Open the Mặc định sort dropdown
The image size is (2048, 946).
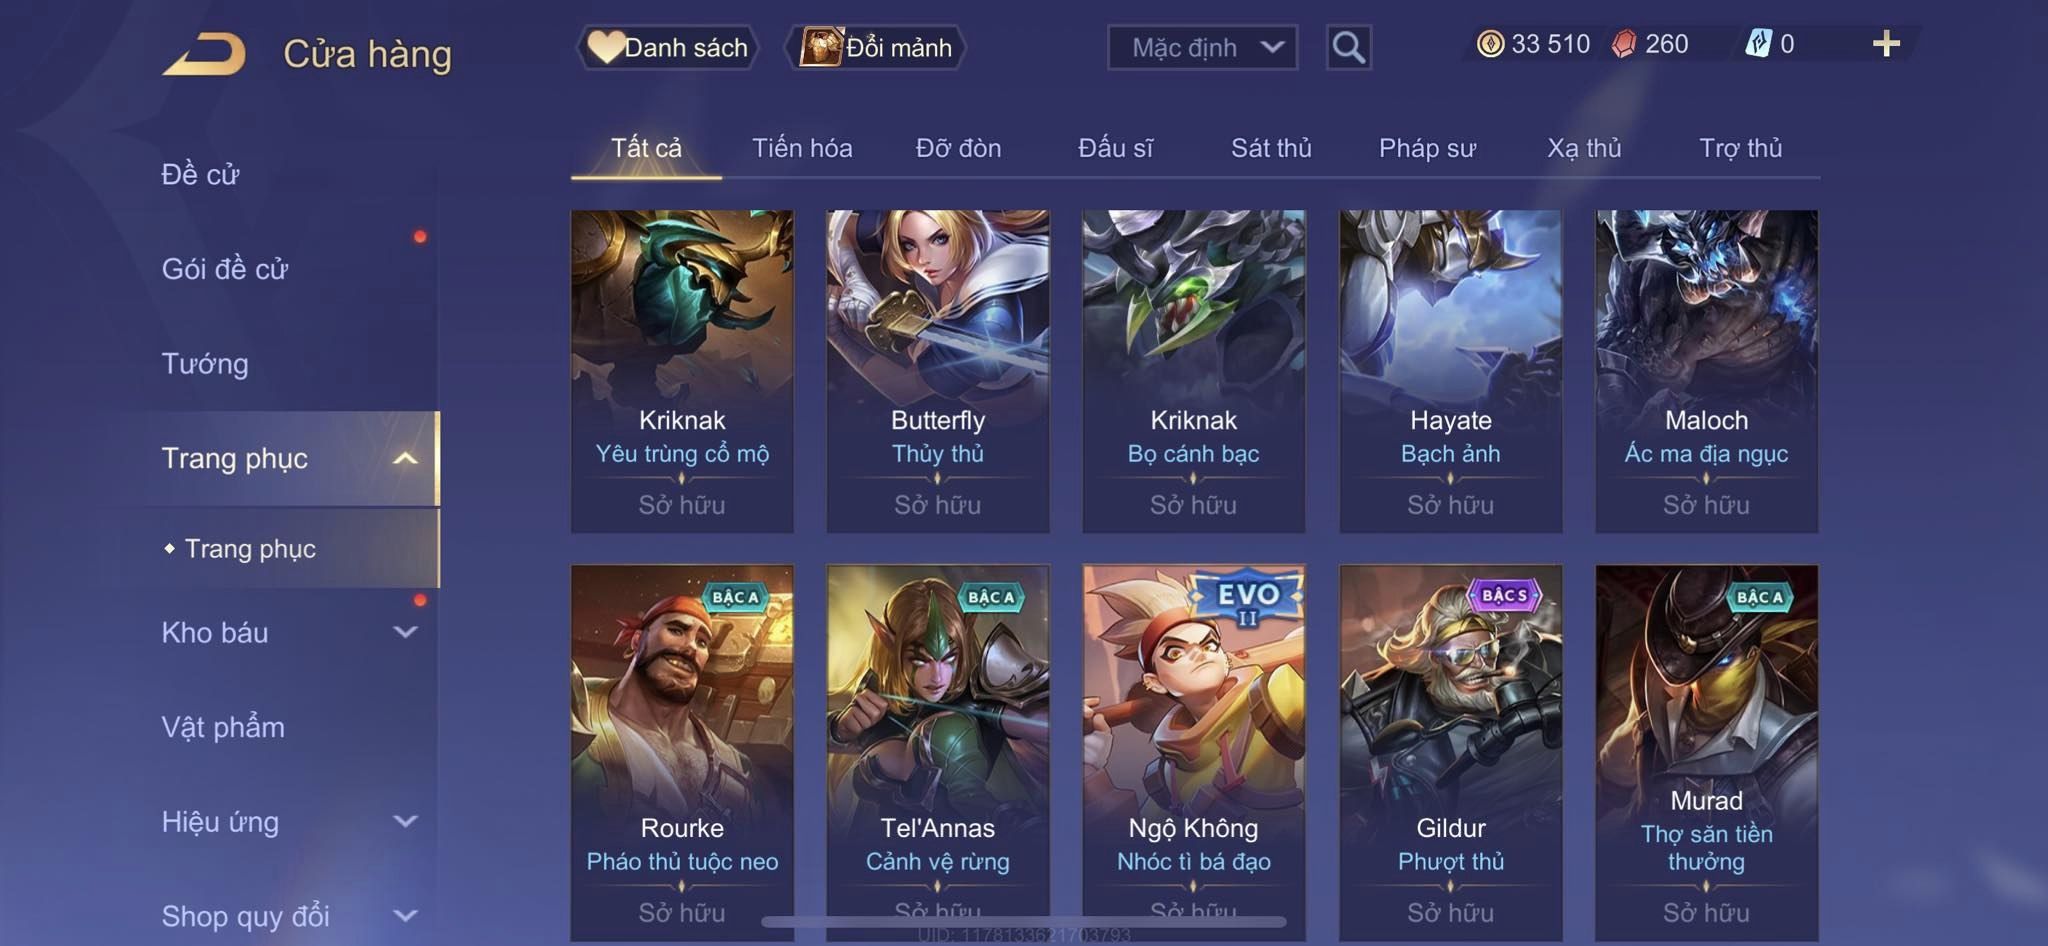pyautogui.click(x=1202, y=47)
